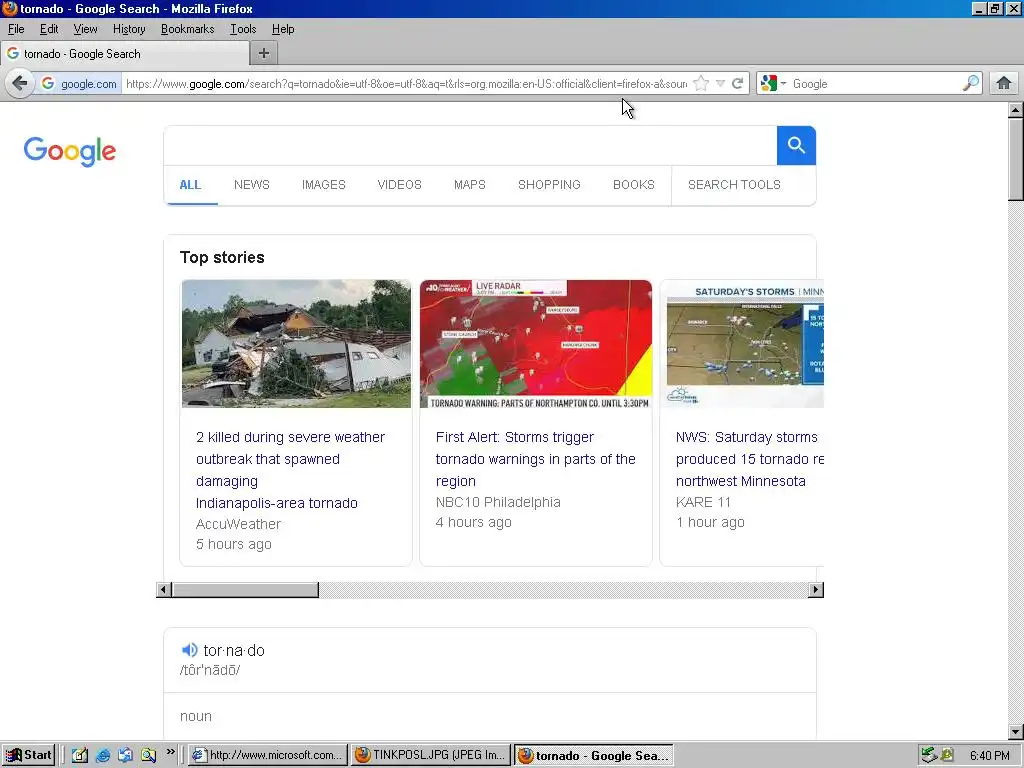Open the Bookmarks menu
1024x768 pixels.
click(x=187, y=29)
